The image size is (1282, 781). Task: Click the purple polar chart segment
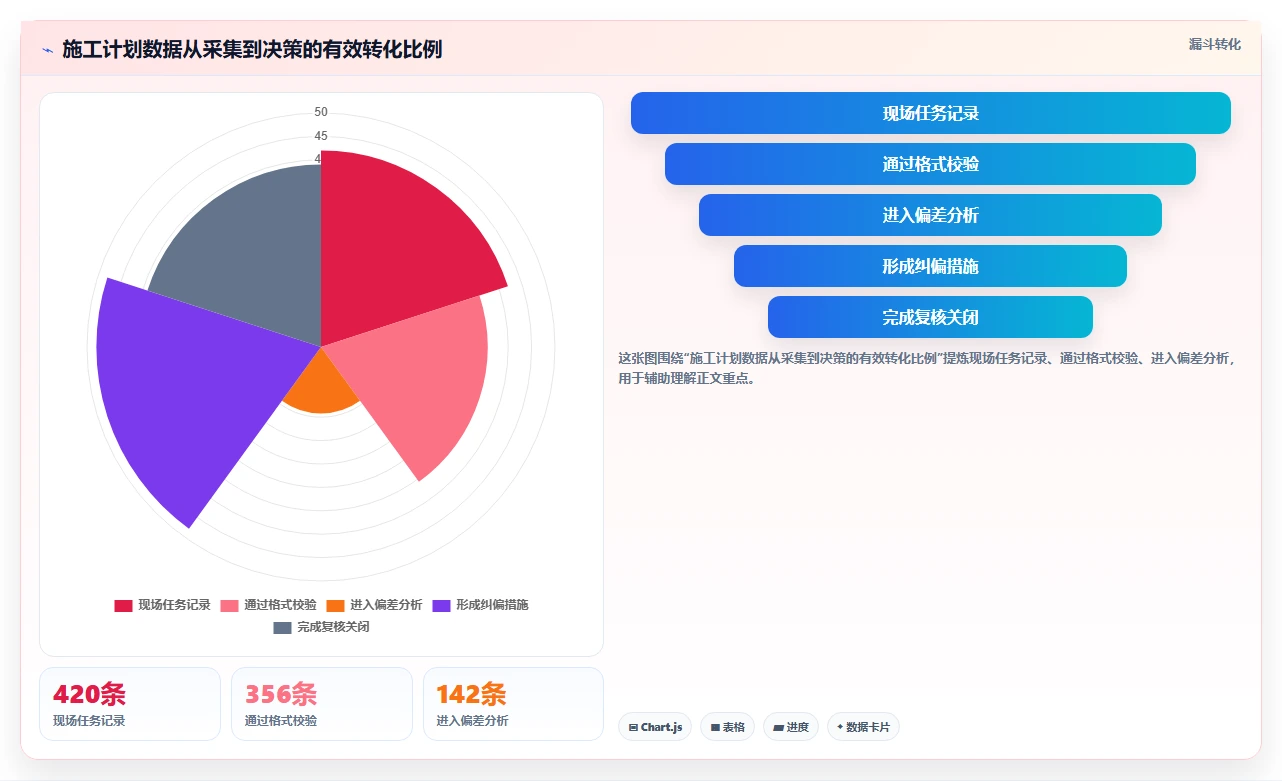[x=190, y=390]
